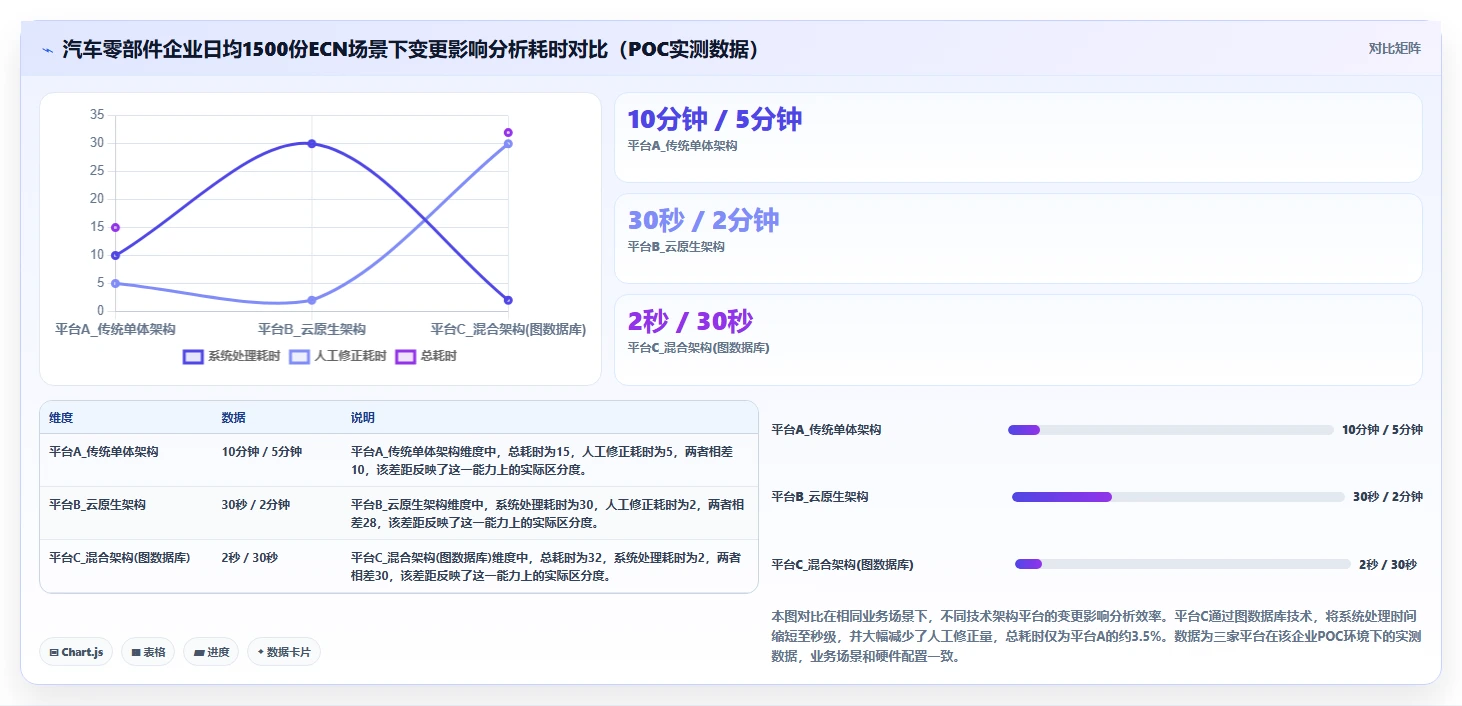This screenshot has width=1462, height=706.
Task: Click the 系统处理耗时 point at 平台A
Action: coord(115,256)
